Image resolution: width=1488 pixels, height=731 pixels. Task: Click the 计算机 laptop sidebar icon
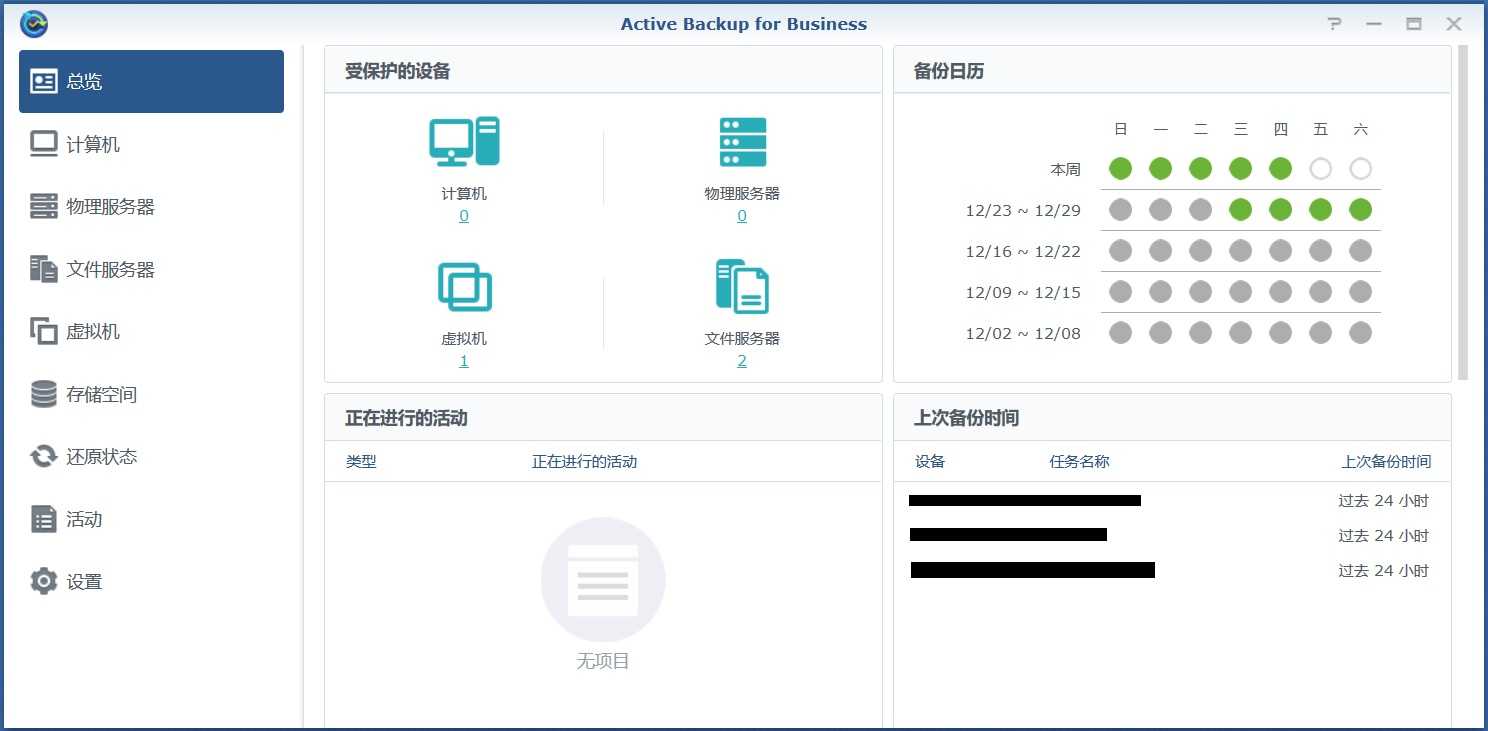pyautogui.click(x=44, y=144)
